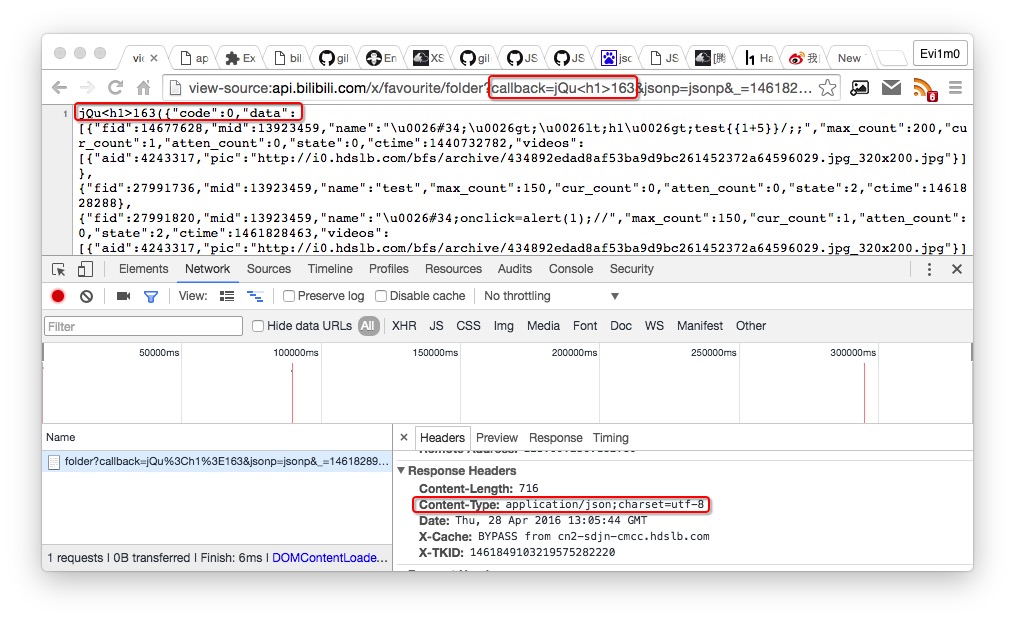
Task: Filter requests by JS
Action: click(x=436, y=326)
